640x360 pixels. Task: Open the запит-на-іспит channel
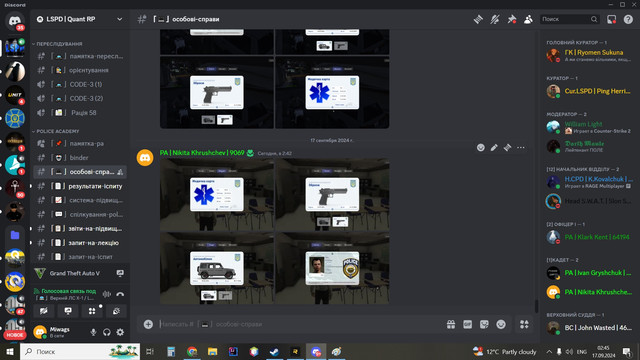[80, 257]
